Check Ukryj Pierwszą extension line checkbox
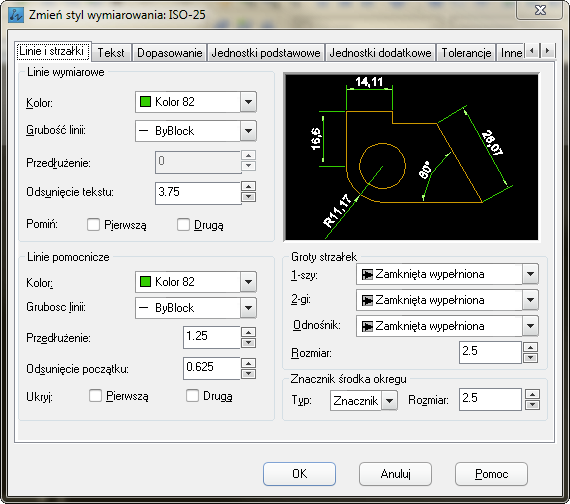570x504 pixels. click(95, 395)
